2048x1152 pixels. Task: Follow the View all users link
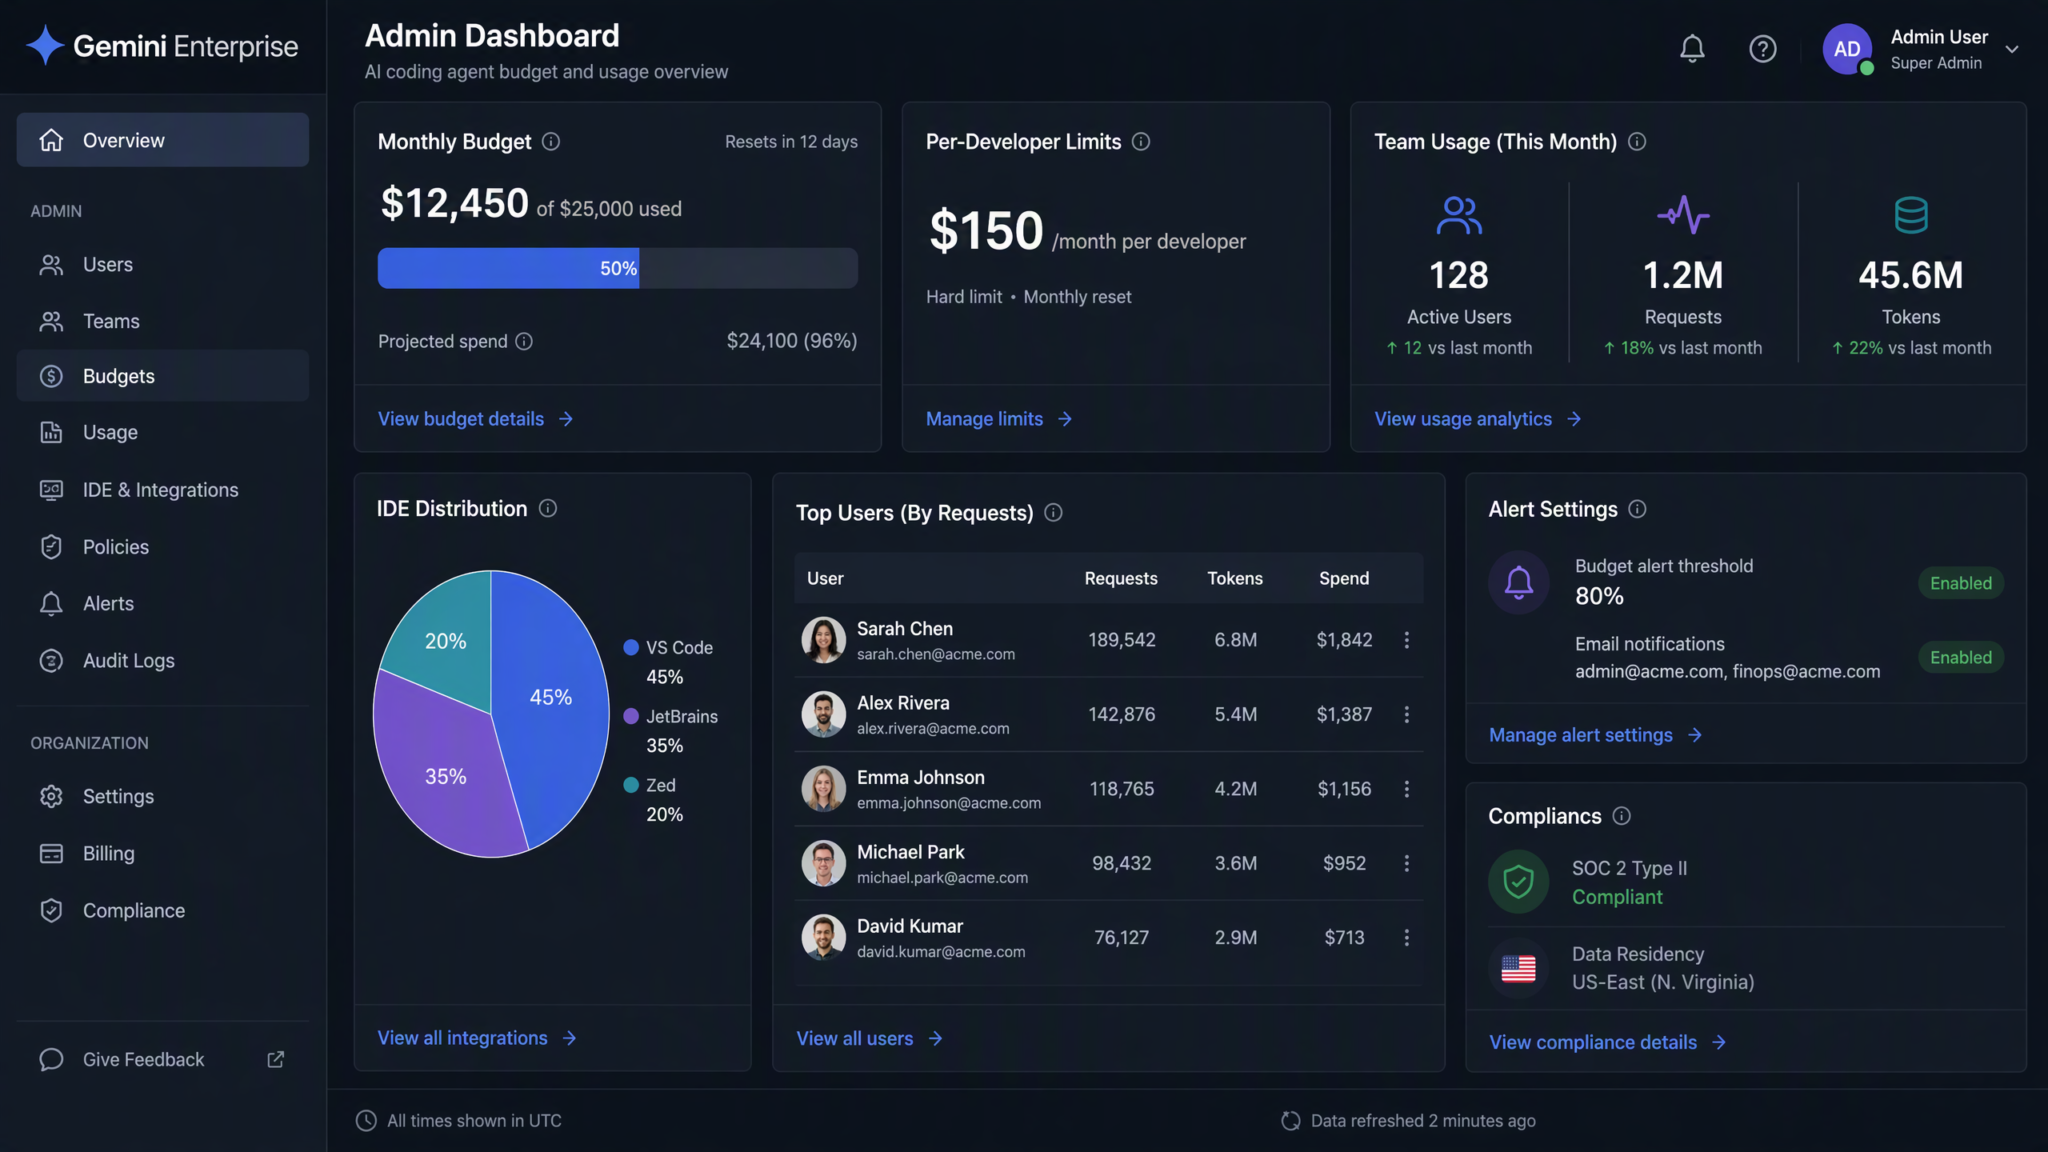pyautogui.click(x=869, y=1038)
